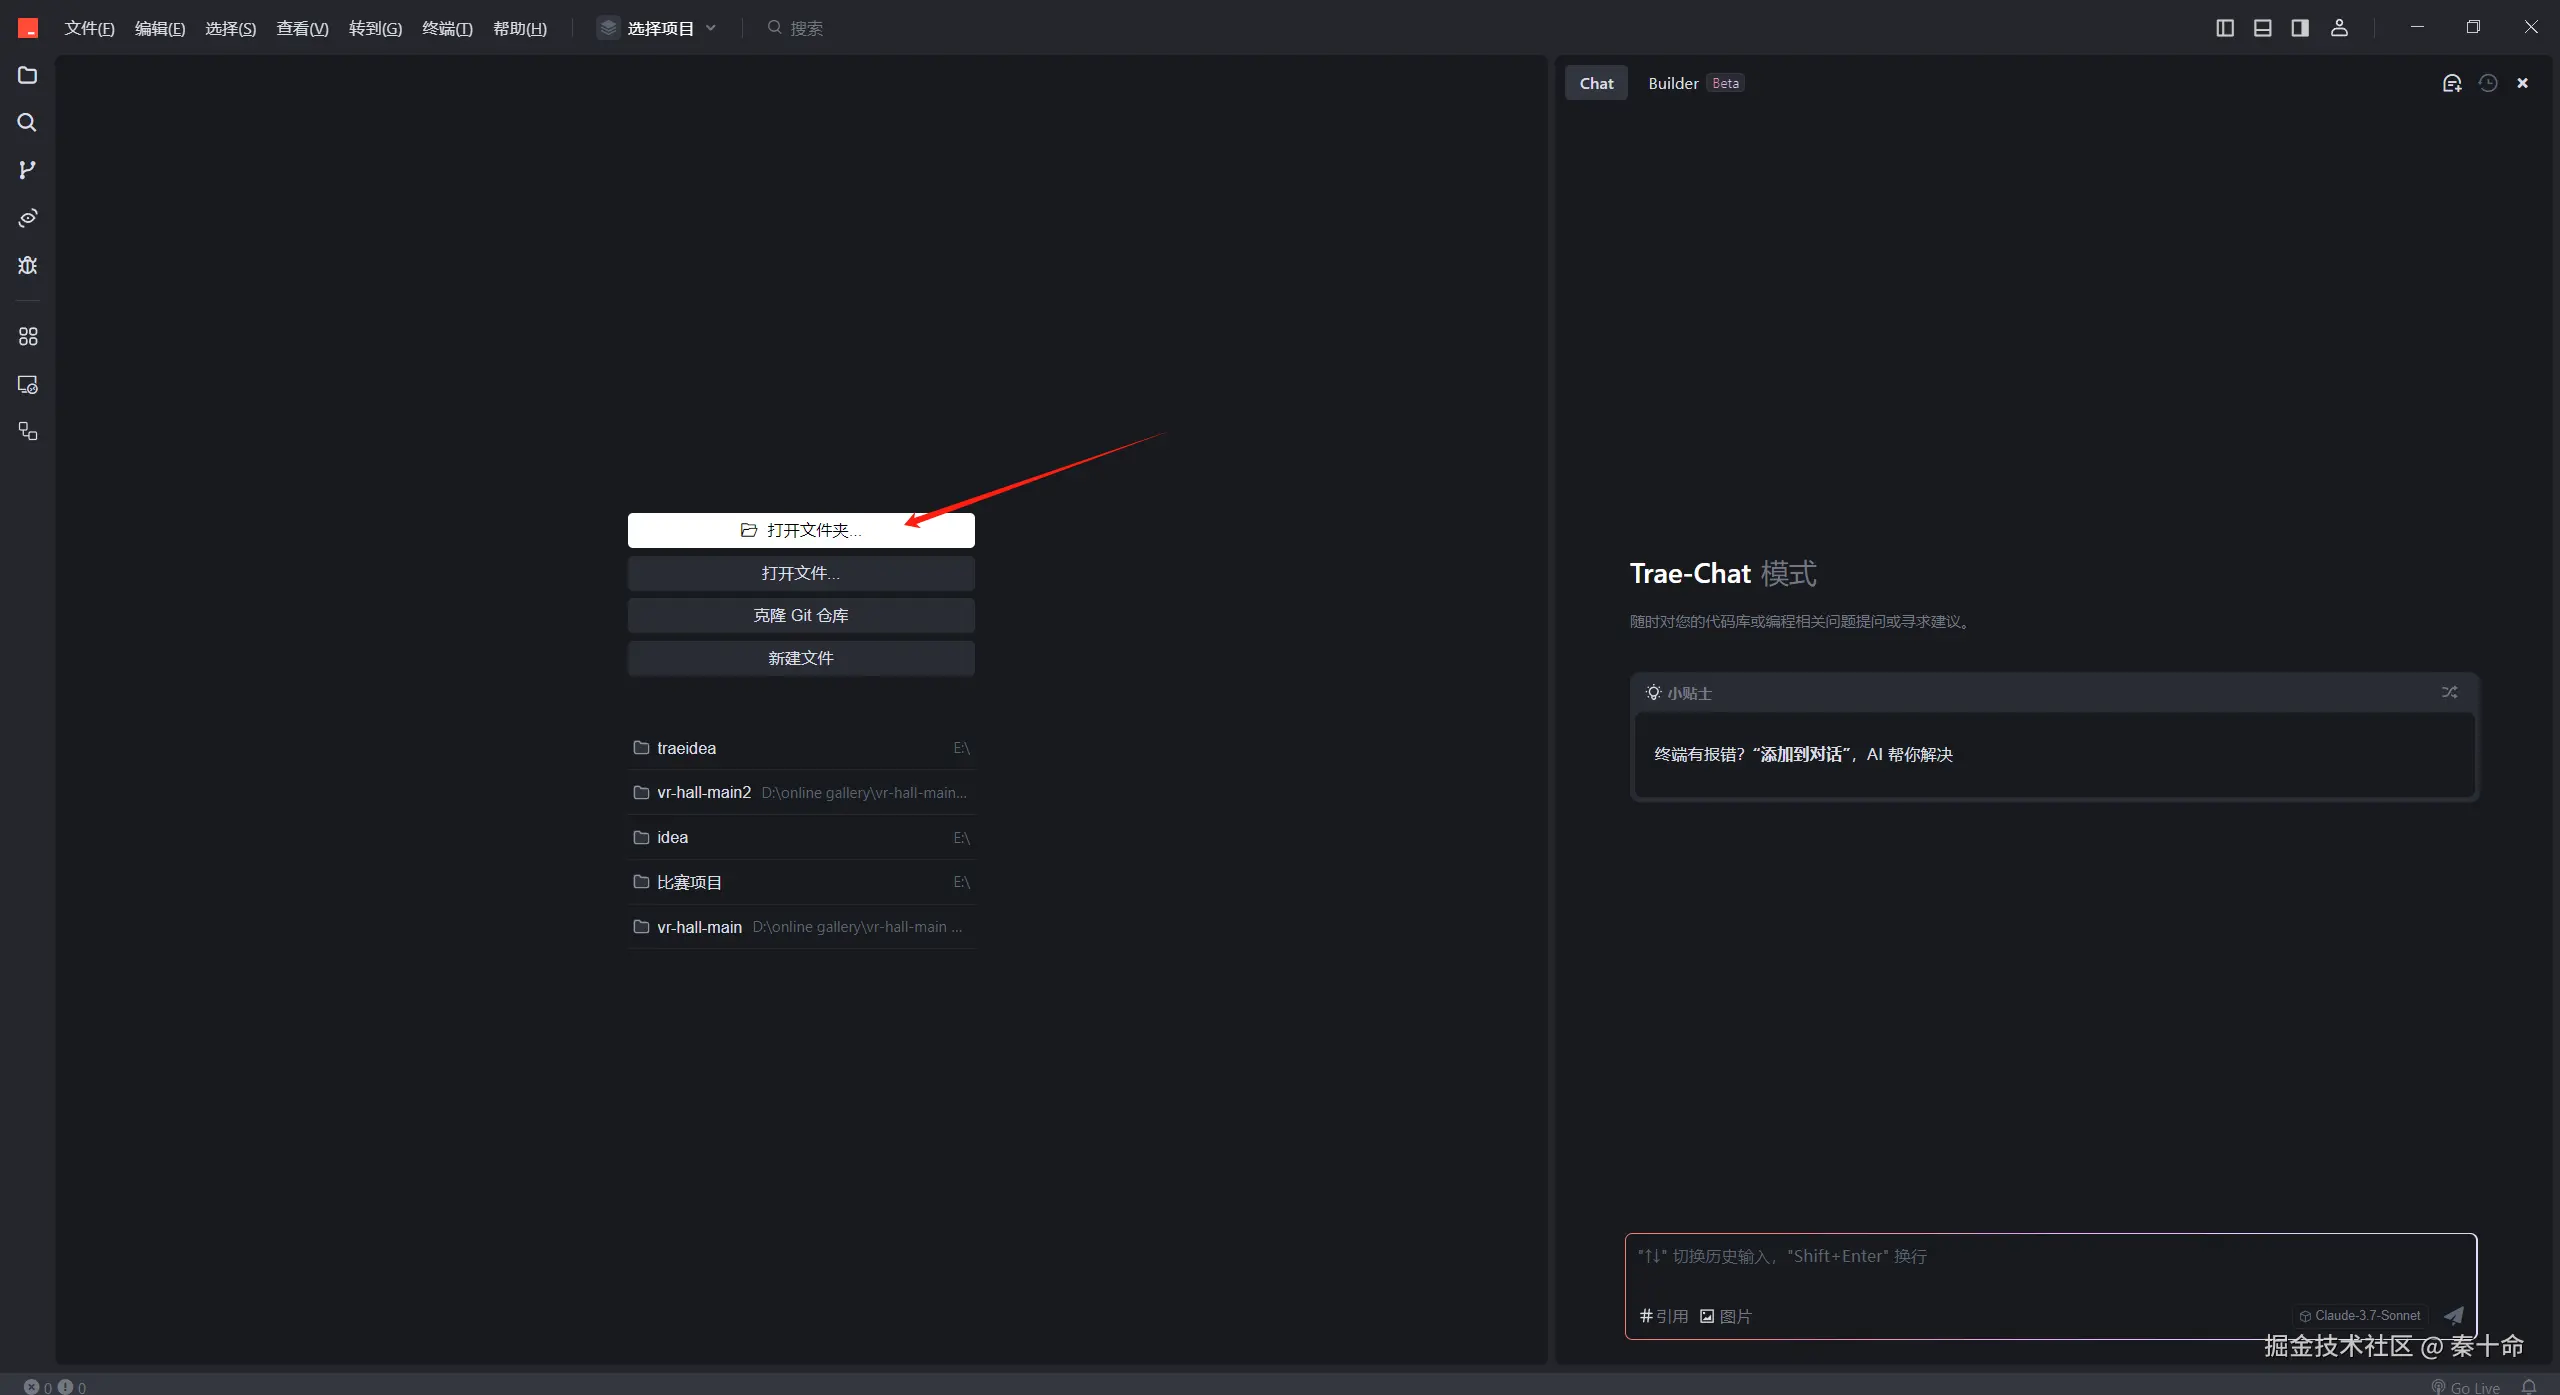Open Extensions grid icon in sidebar
2560x1395 pixels.
coord(28,337)
